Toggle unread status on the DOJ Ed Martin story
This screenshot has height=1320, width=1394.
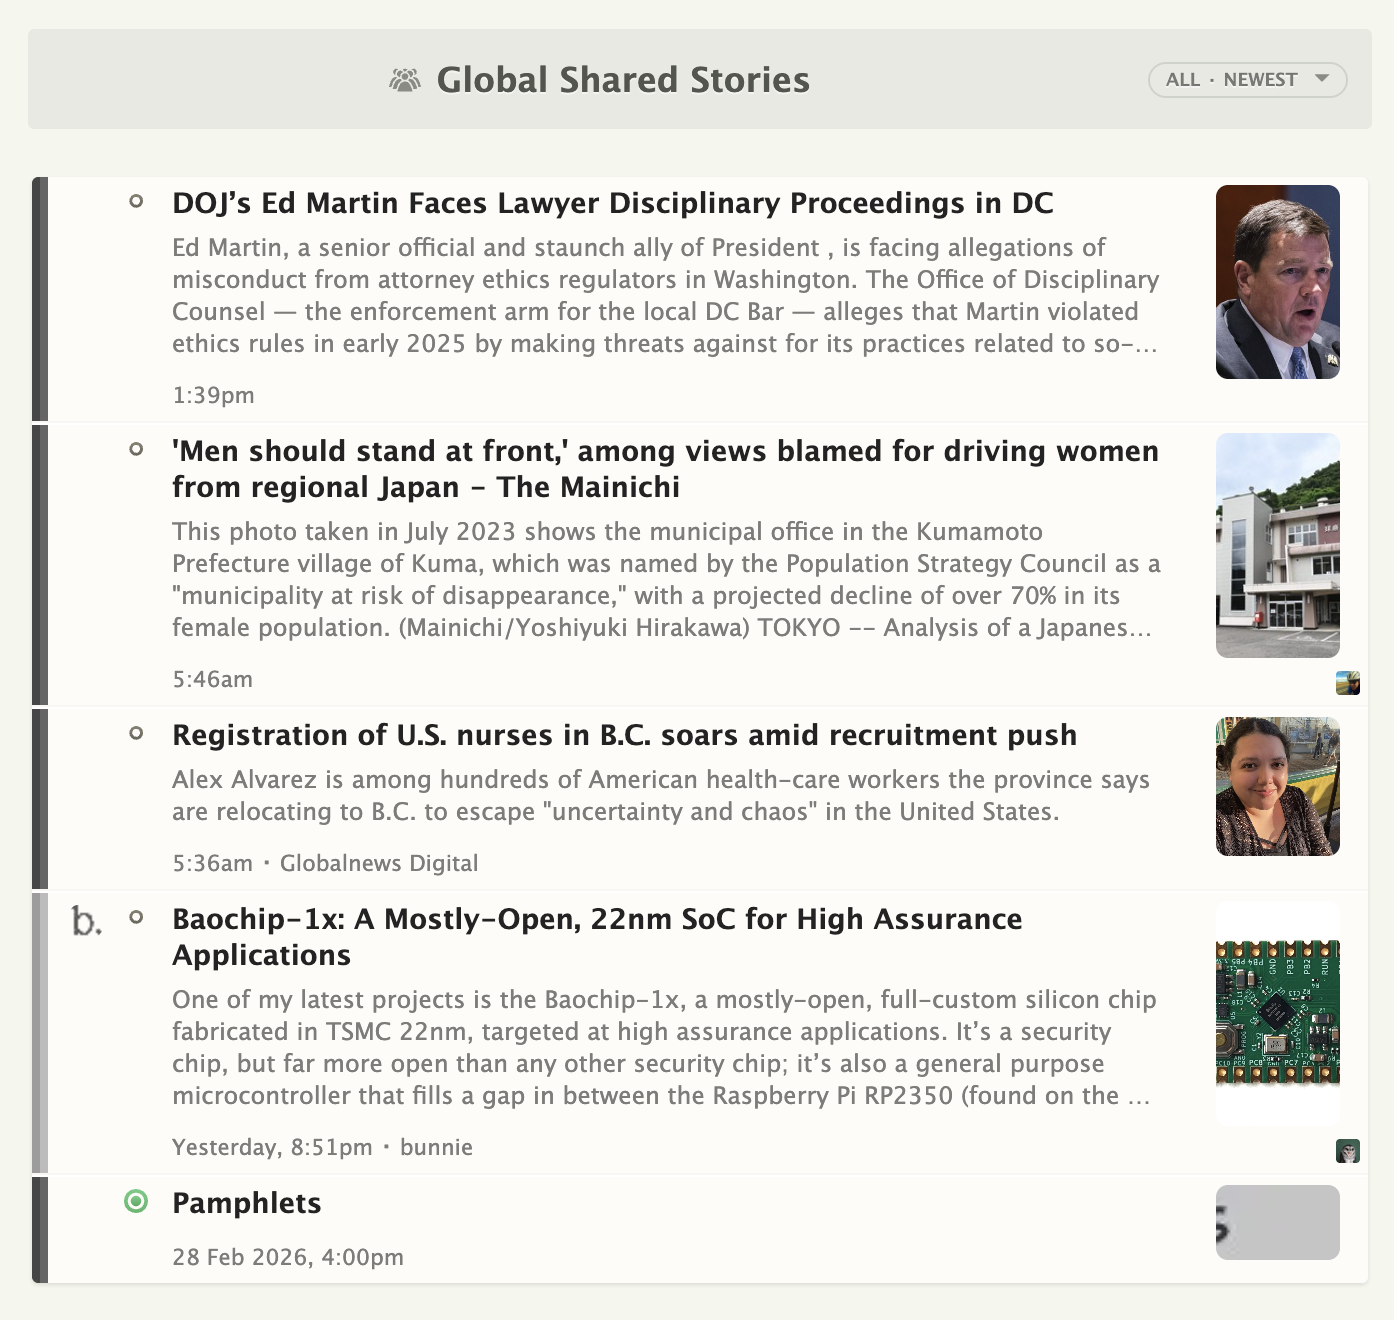pyautogui.click(x=136, y=201)
